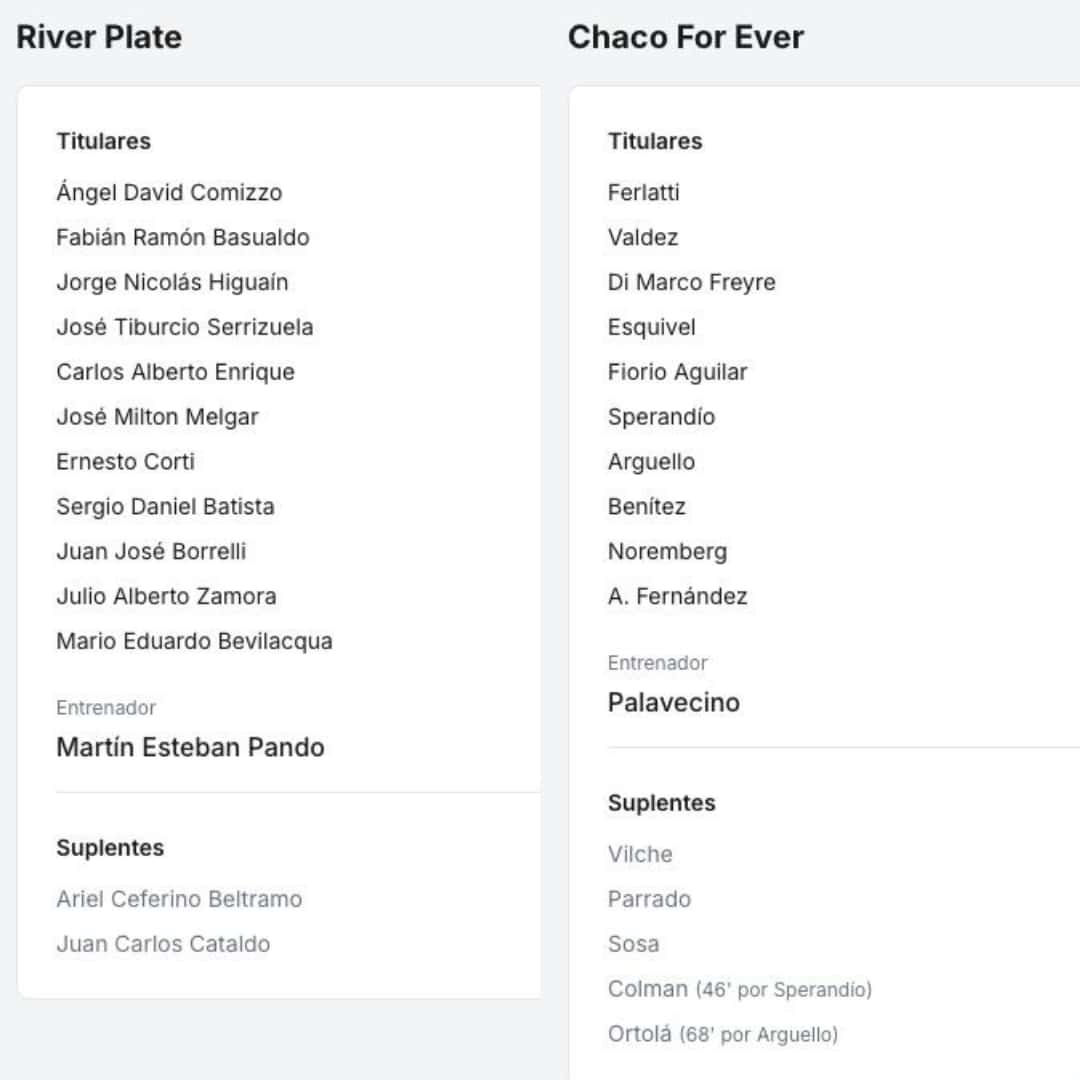Click Ortolá in the Suplentes list
Screen dimensions: 1080x1080
point(639,1034)
